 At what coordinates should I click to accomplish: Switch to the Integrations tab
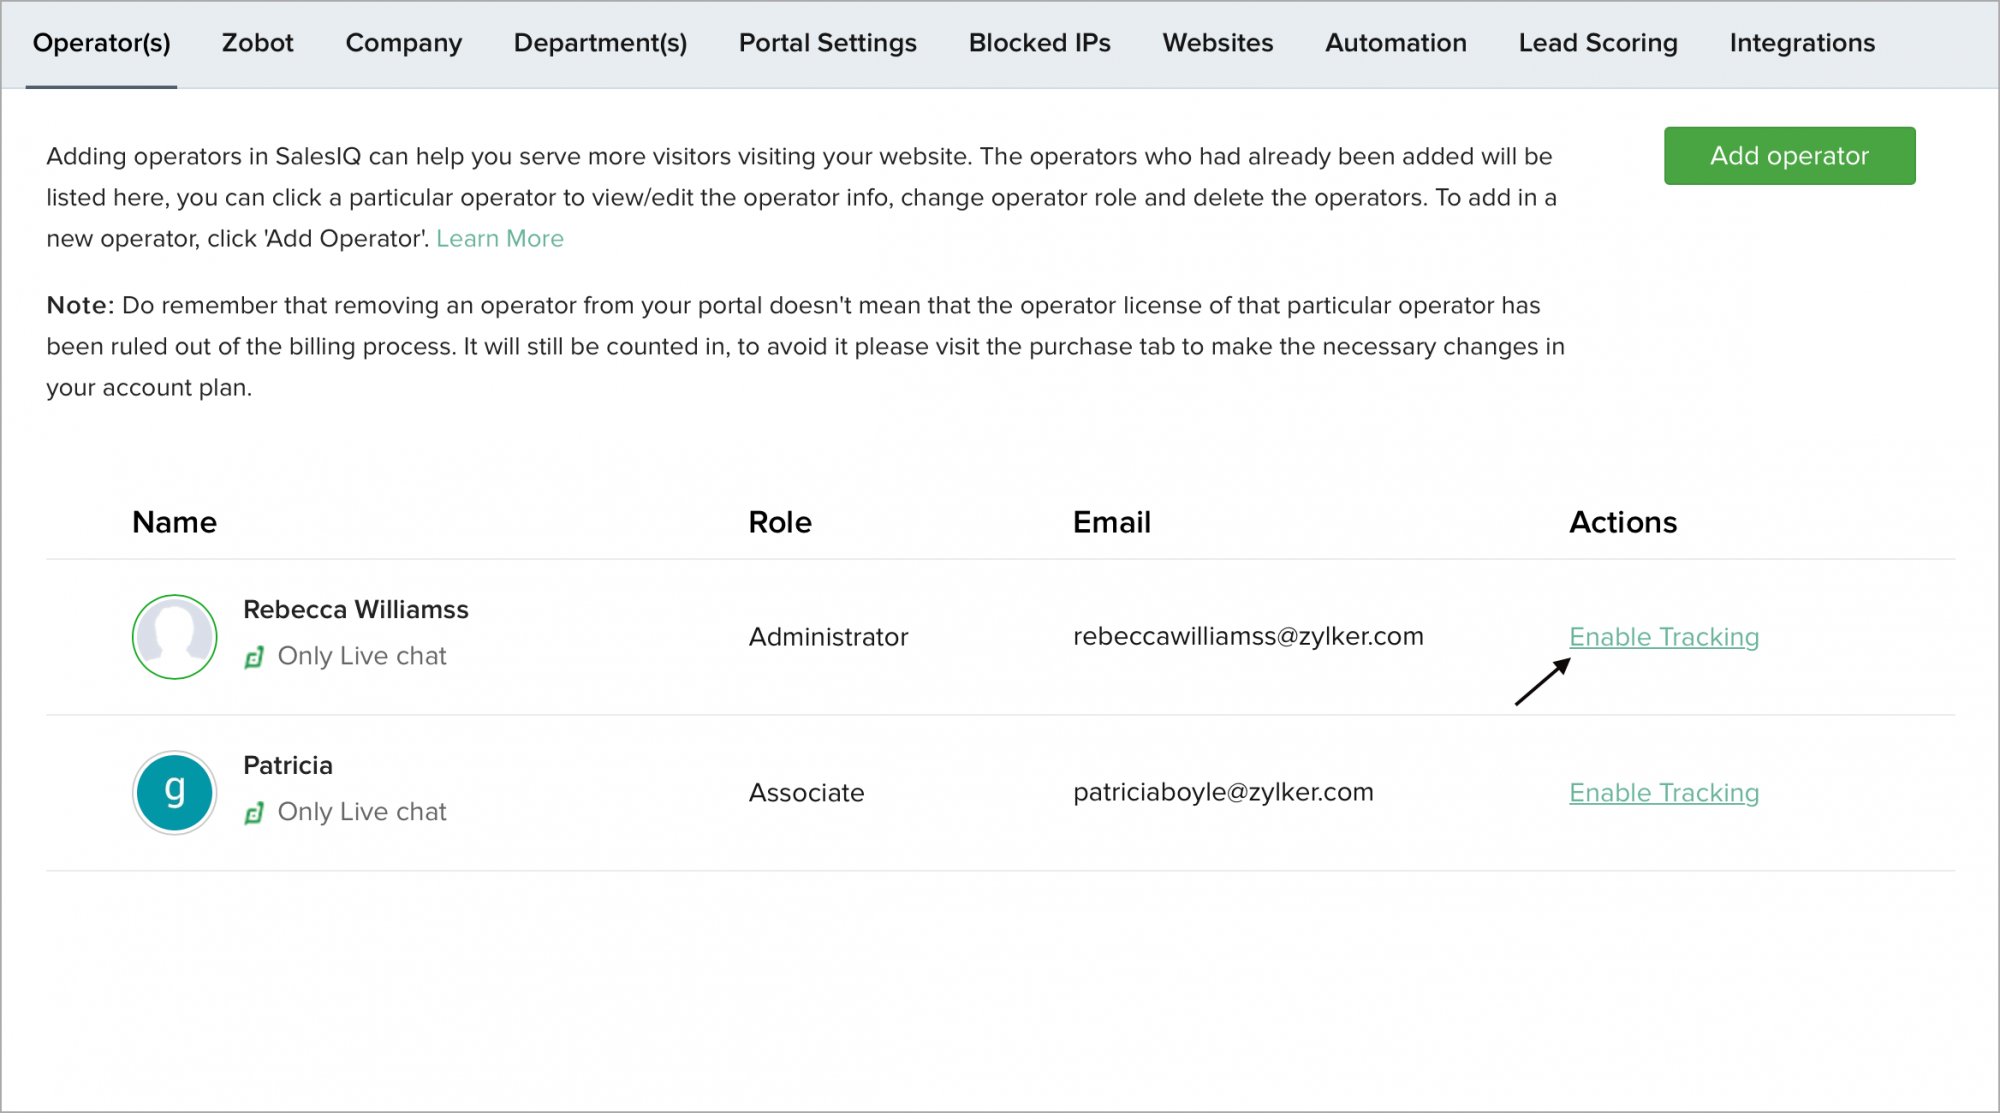1802,43
